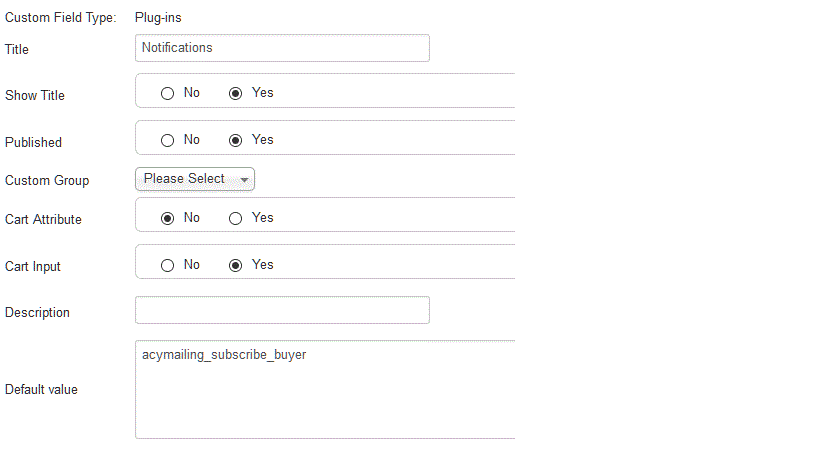Choose No for Cart Attribute

(x=168, y=218)
